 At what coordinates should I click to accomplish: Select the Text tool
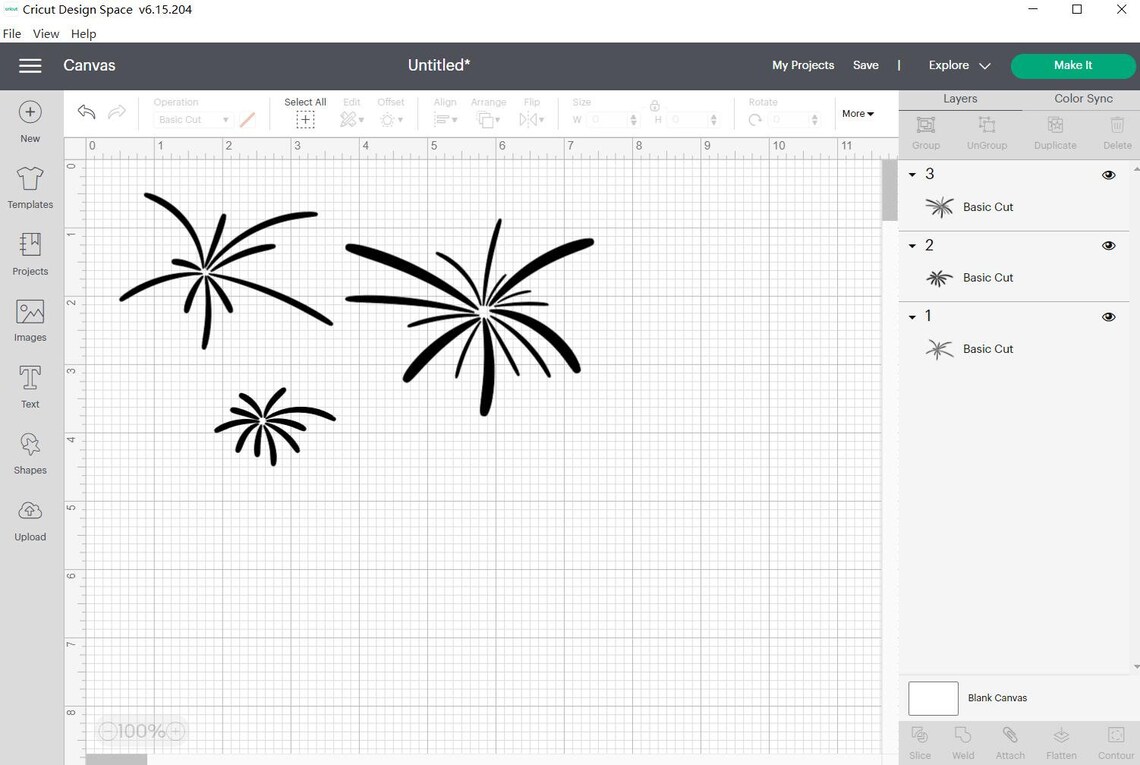coord(29,386)
